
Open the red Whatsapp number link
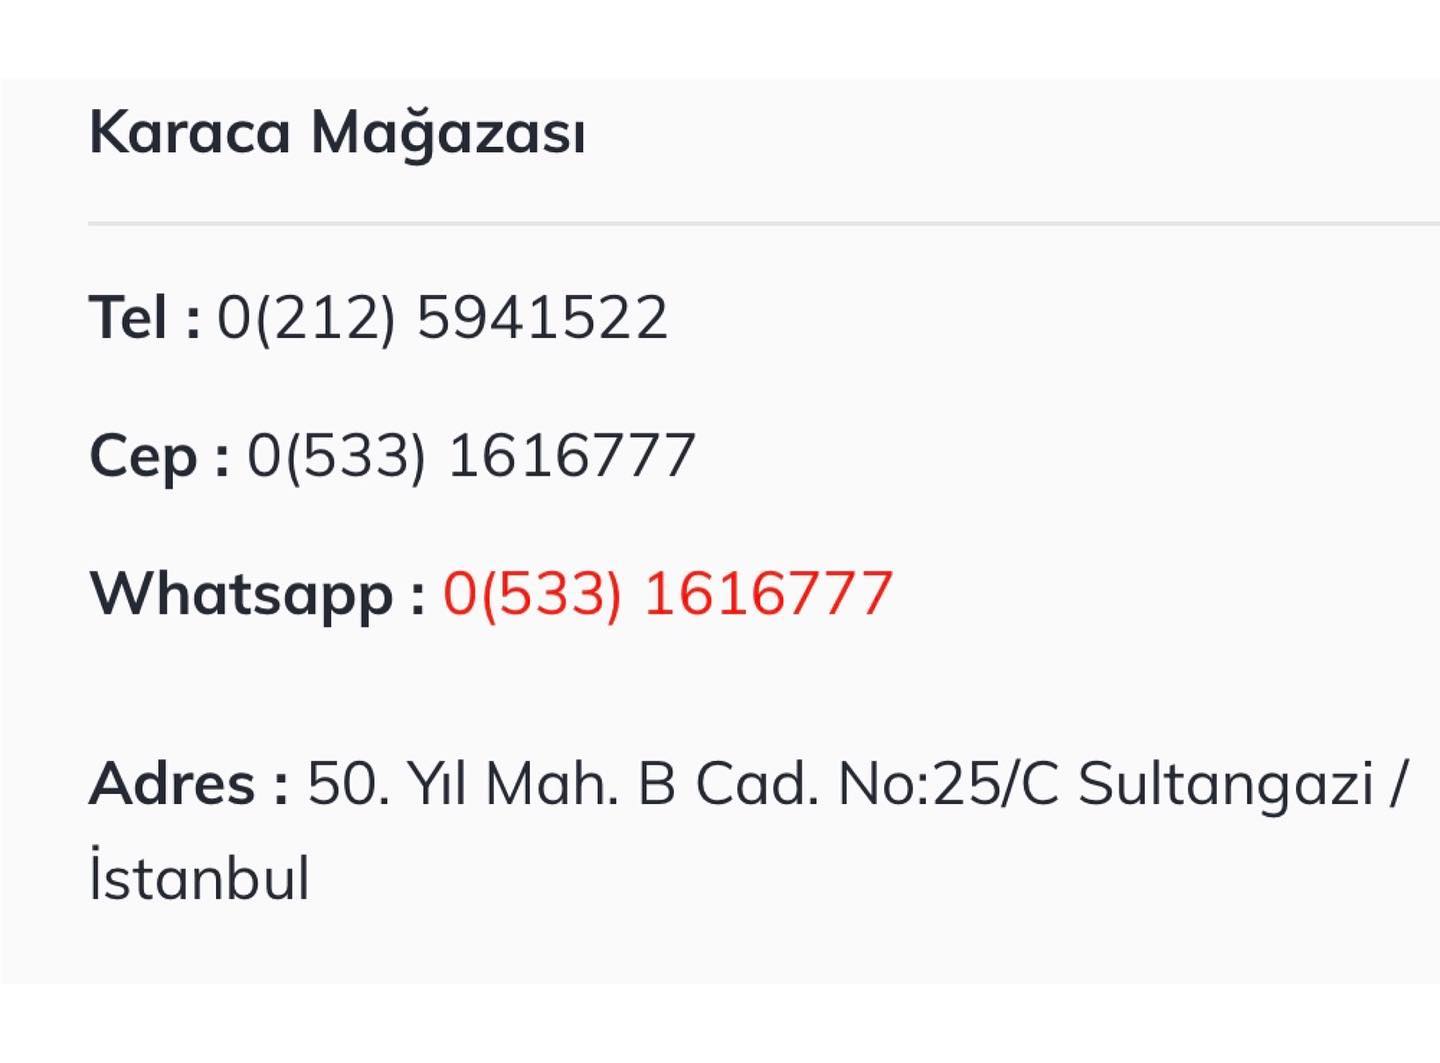pos(668,592)
